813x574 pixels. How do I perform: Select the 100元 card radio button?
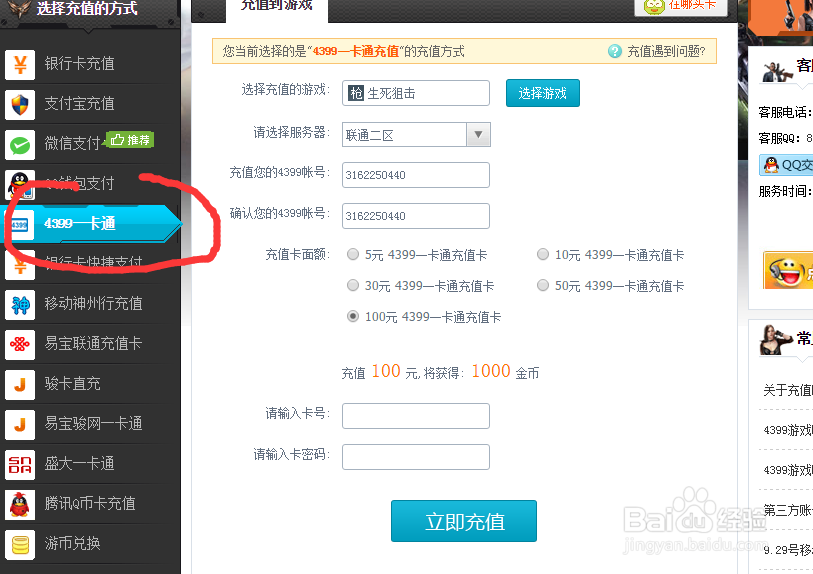coord(353,316)
